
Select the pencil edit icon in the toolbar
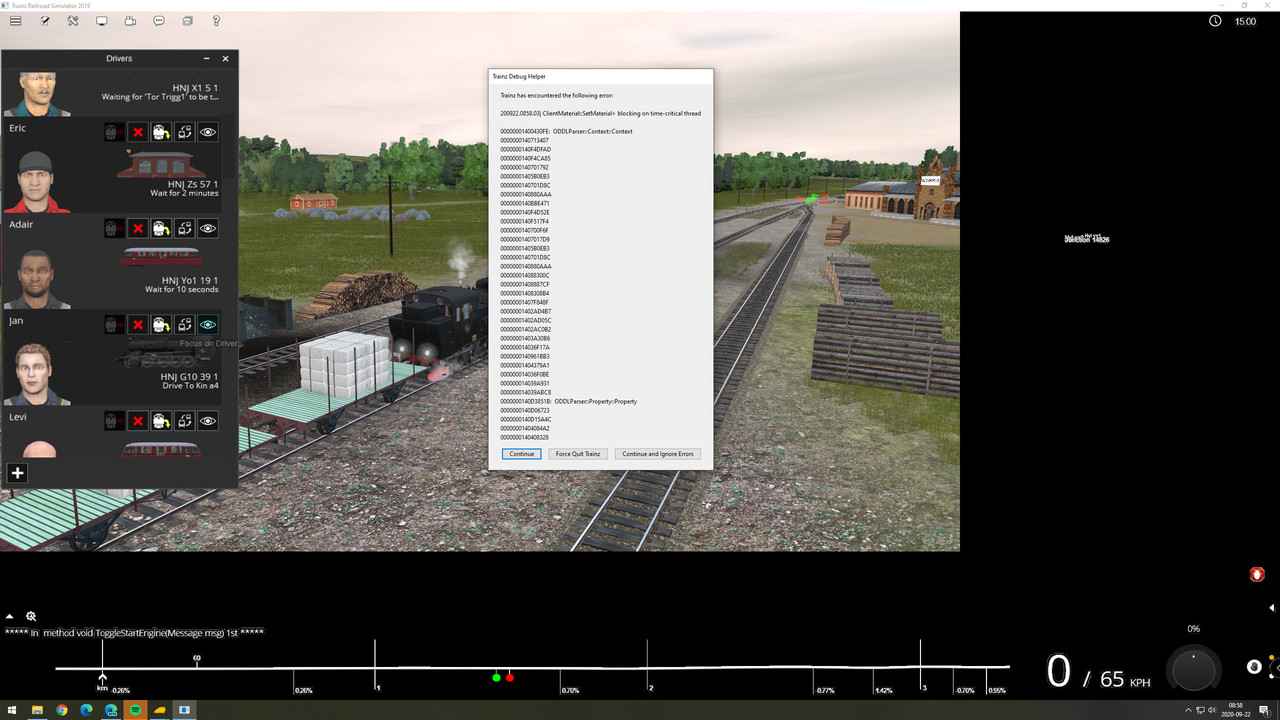43,20
